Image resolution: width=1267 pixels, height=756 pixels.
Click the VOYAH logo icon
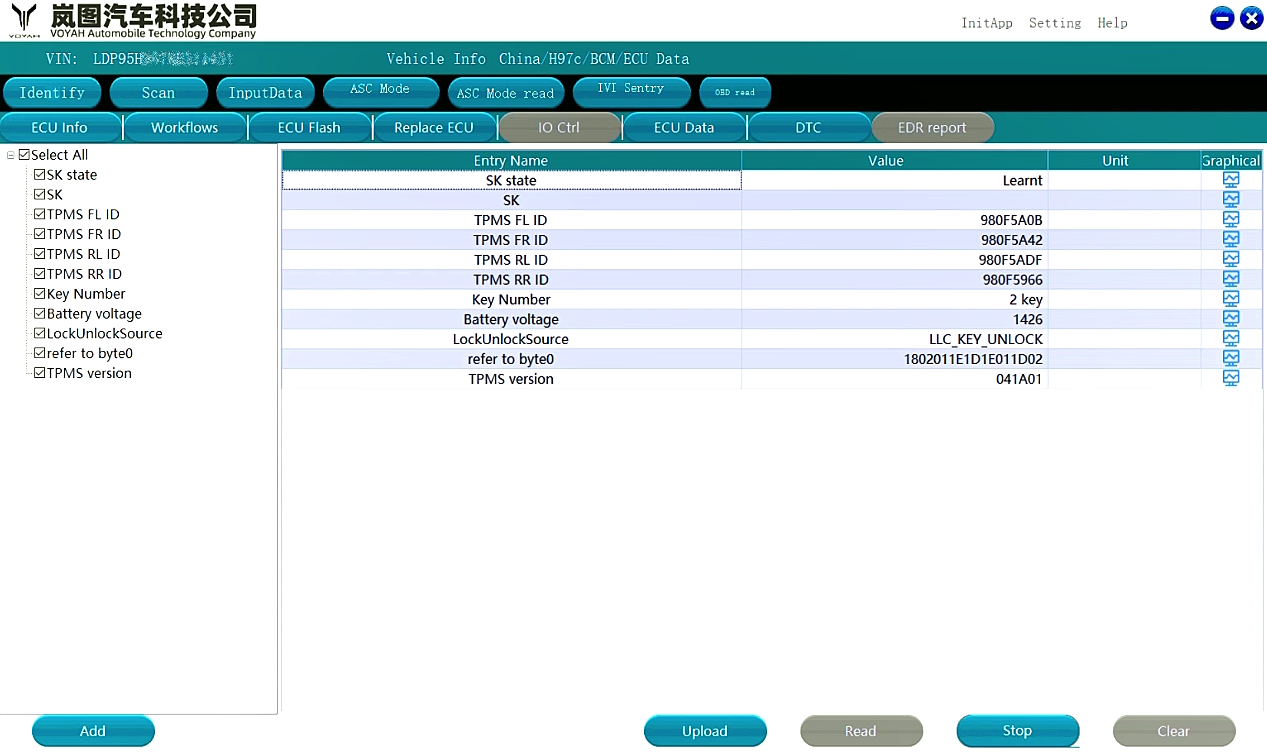pyautogui.click(x=24, y=19)
